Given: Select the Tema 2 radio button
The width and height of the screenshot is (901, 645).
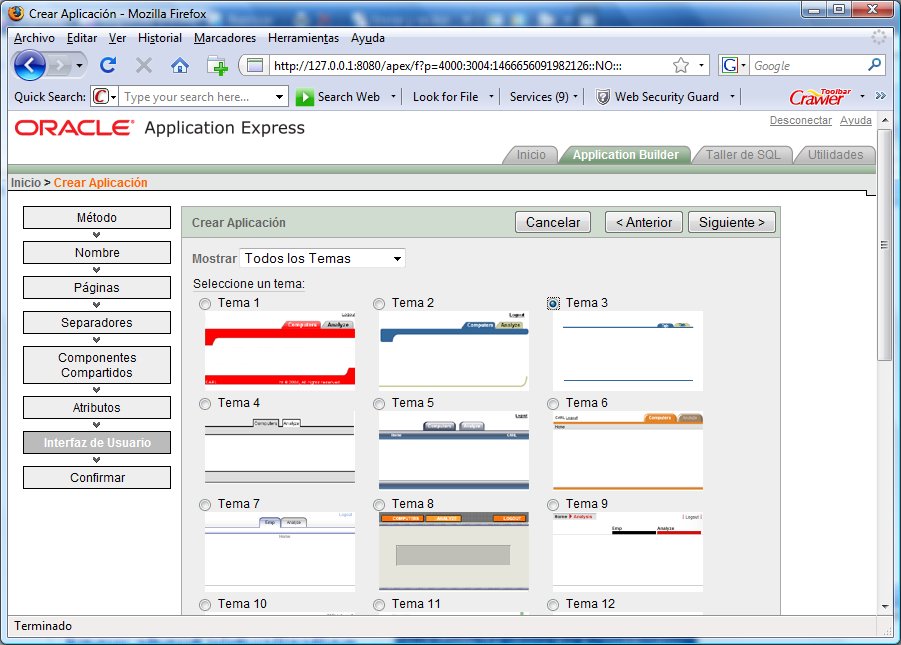Looking at the screenshot, I should [x=379, y=304].
